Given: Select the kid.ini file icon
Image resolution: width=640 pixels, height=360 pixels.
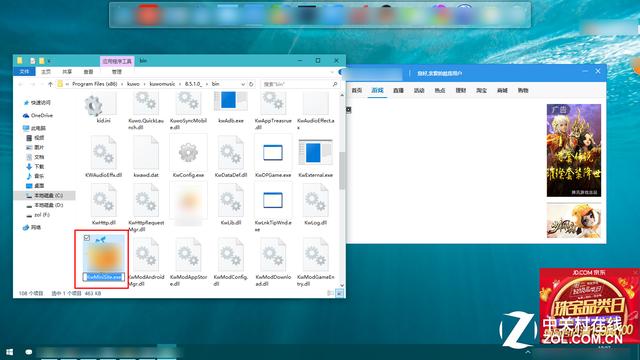Looking at the screenshot, I should click(x=94, y=105).
